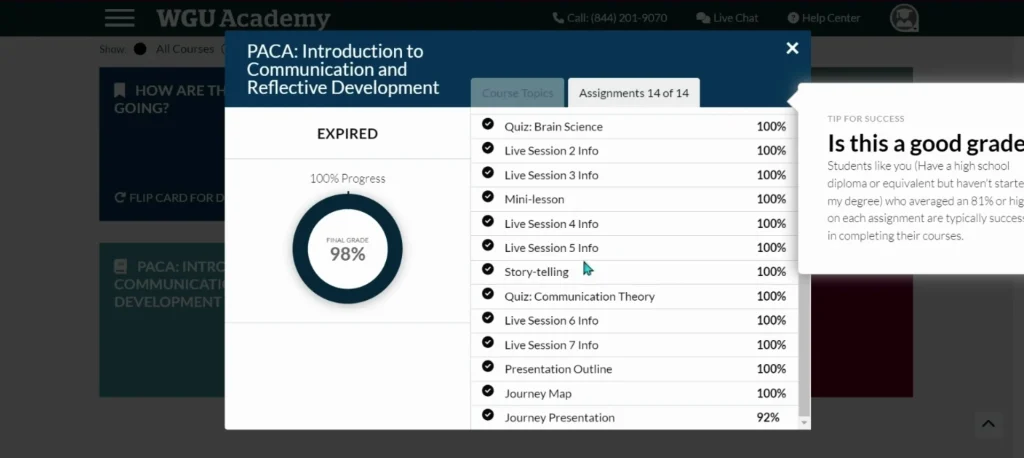Click the phone call icon
Viewport: 1024px width, 458px height.
click(x=558, y=18)
